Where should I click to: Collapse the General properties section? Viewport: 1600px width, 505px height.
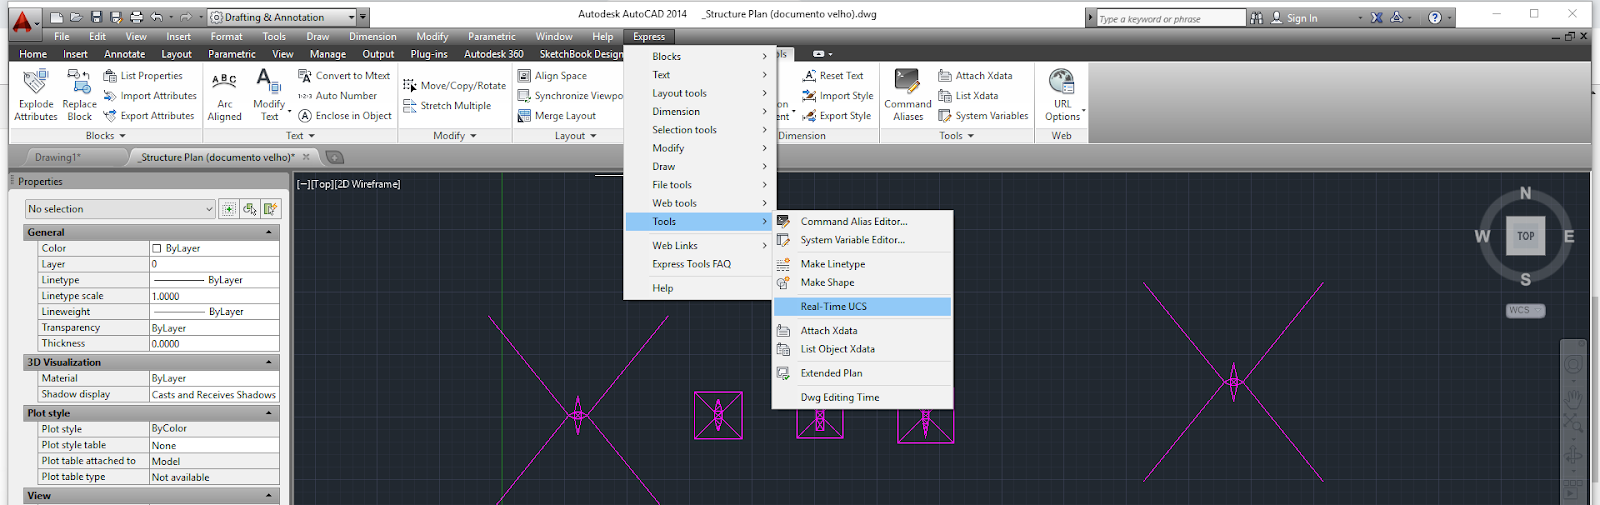click(269, 232)
